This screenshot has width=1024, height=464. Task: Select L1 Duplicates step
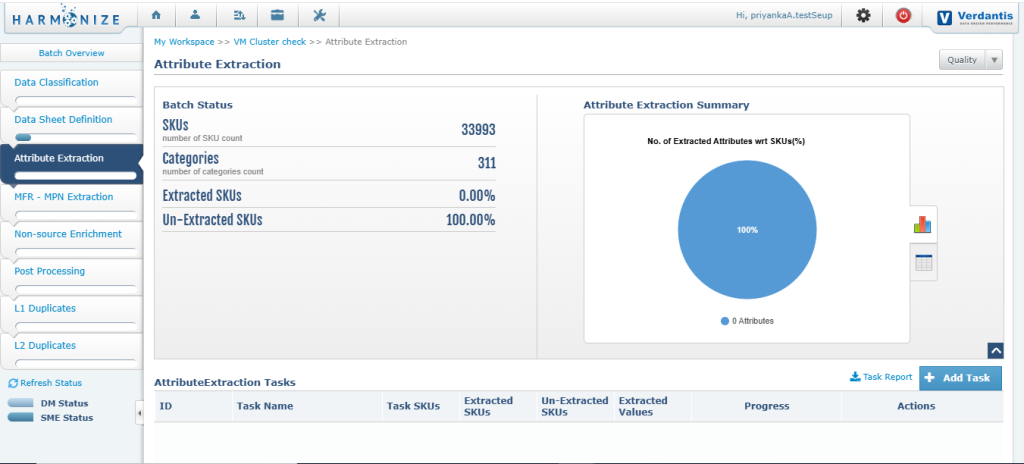pos(45,308)
